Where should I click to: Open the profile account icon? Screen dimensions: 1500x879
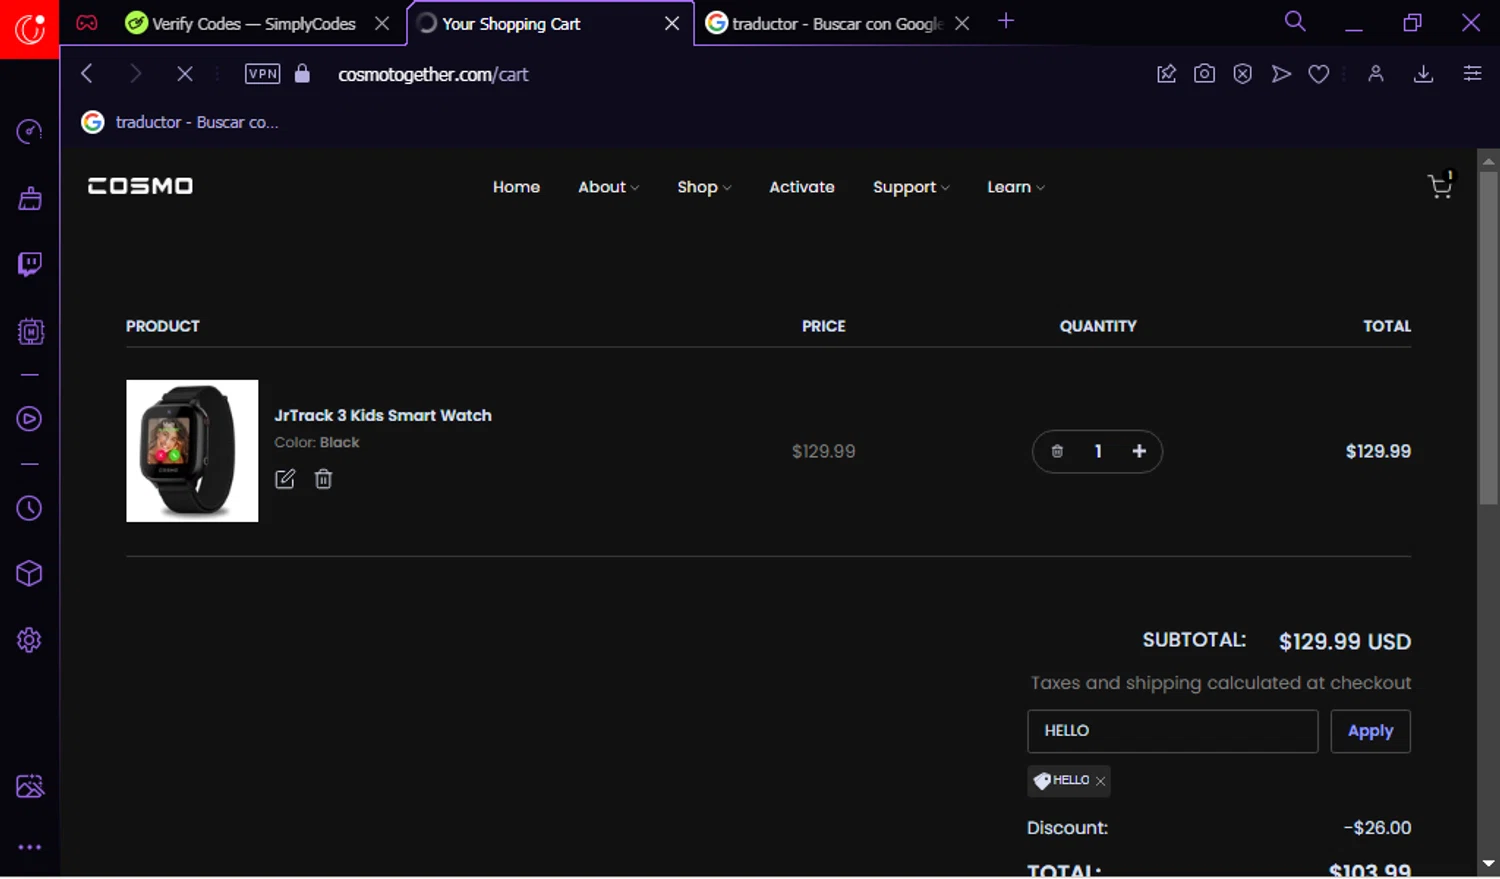click(x=1376, y=73)
